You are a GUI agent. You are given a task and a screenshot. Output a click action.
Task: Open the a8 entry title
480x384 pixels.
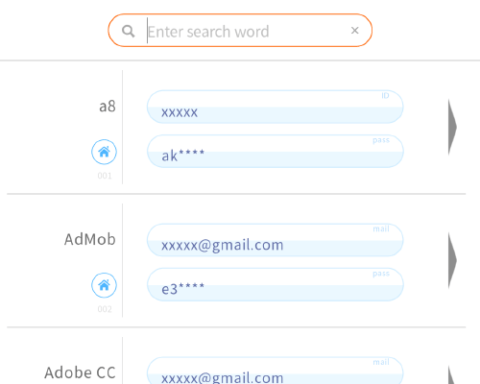coord(107,107)
